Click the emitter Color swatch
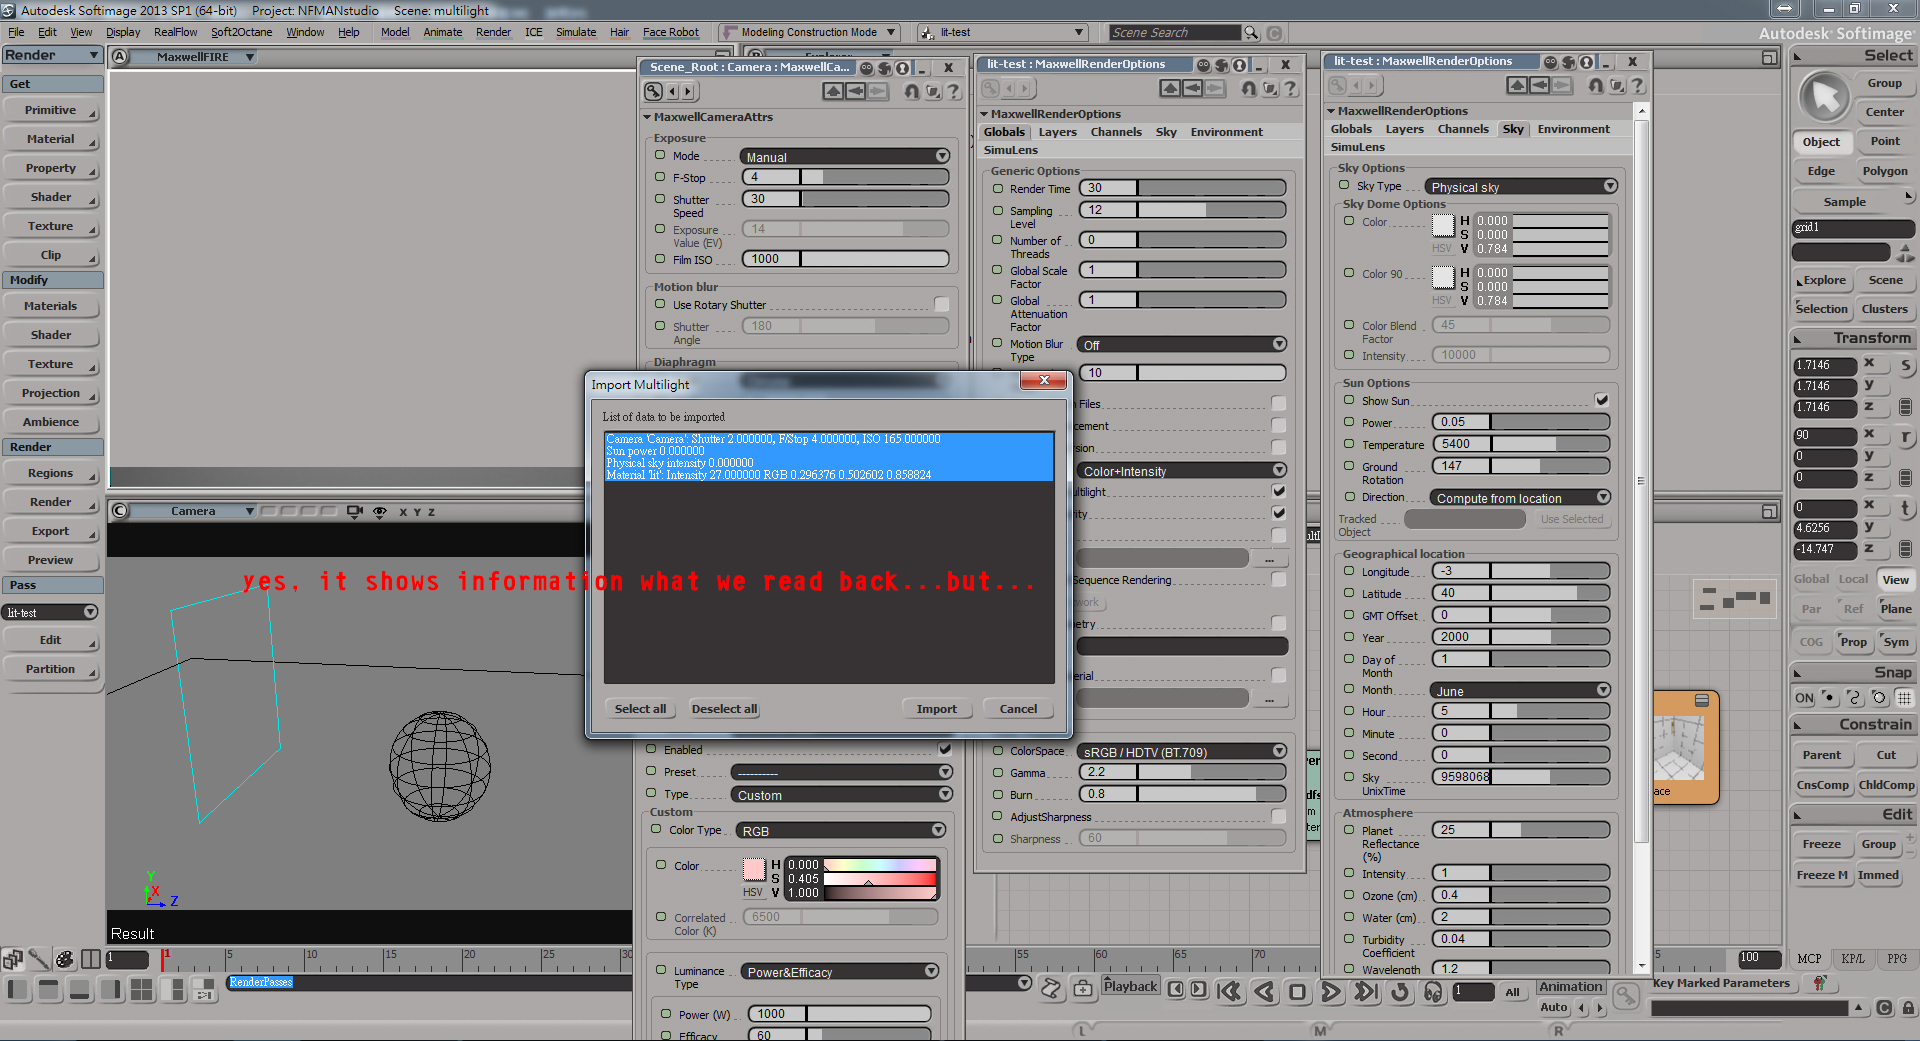This screenshot has height=1041, width=1920. [x=754, y=869]
